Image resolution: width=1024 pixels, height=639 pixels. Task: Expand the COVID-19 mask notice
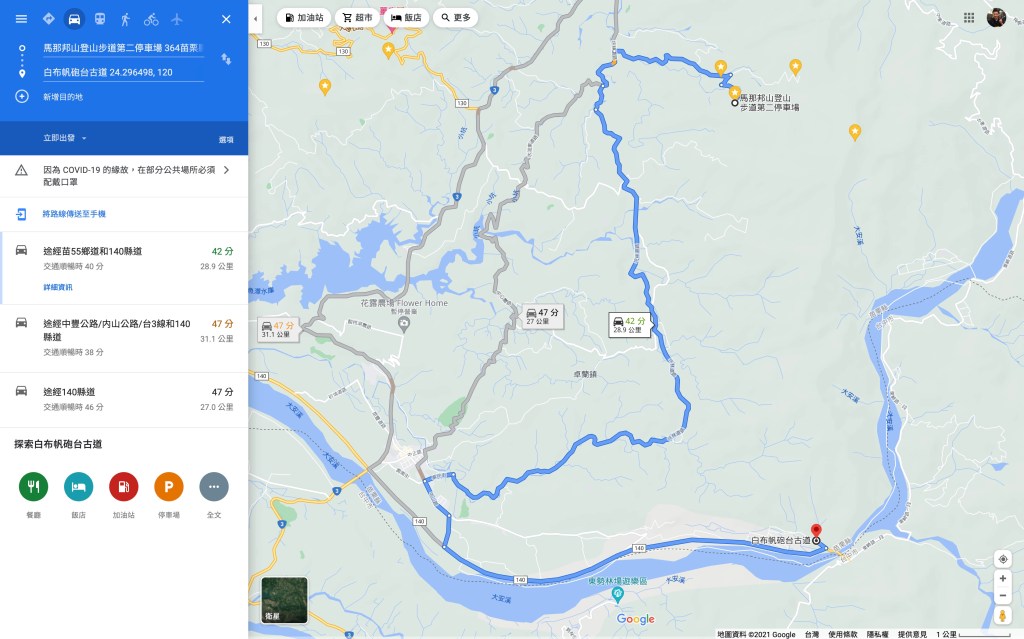tap(124, 176)
